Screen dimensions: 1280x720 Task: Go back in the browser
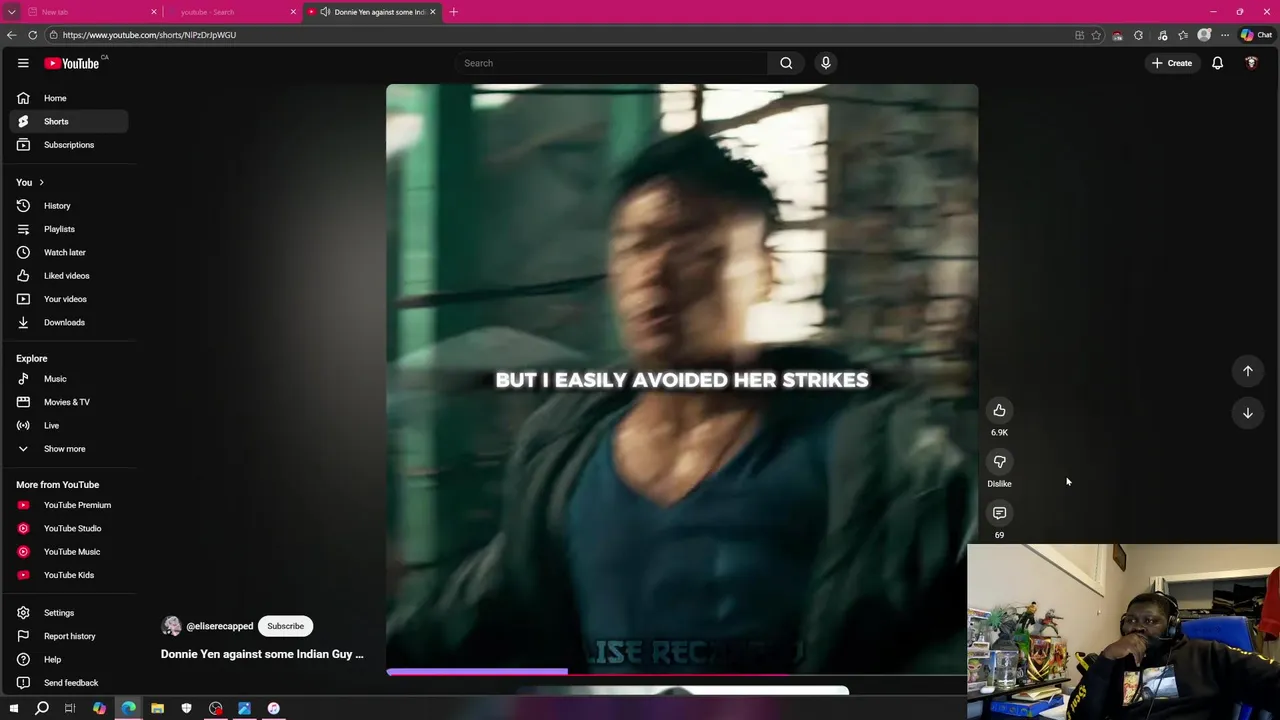point(11,35)
